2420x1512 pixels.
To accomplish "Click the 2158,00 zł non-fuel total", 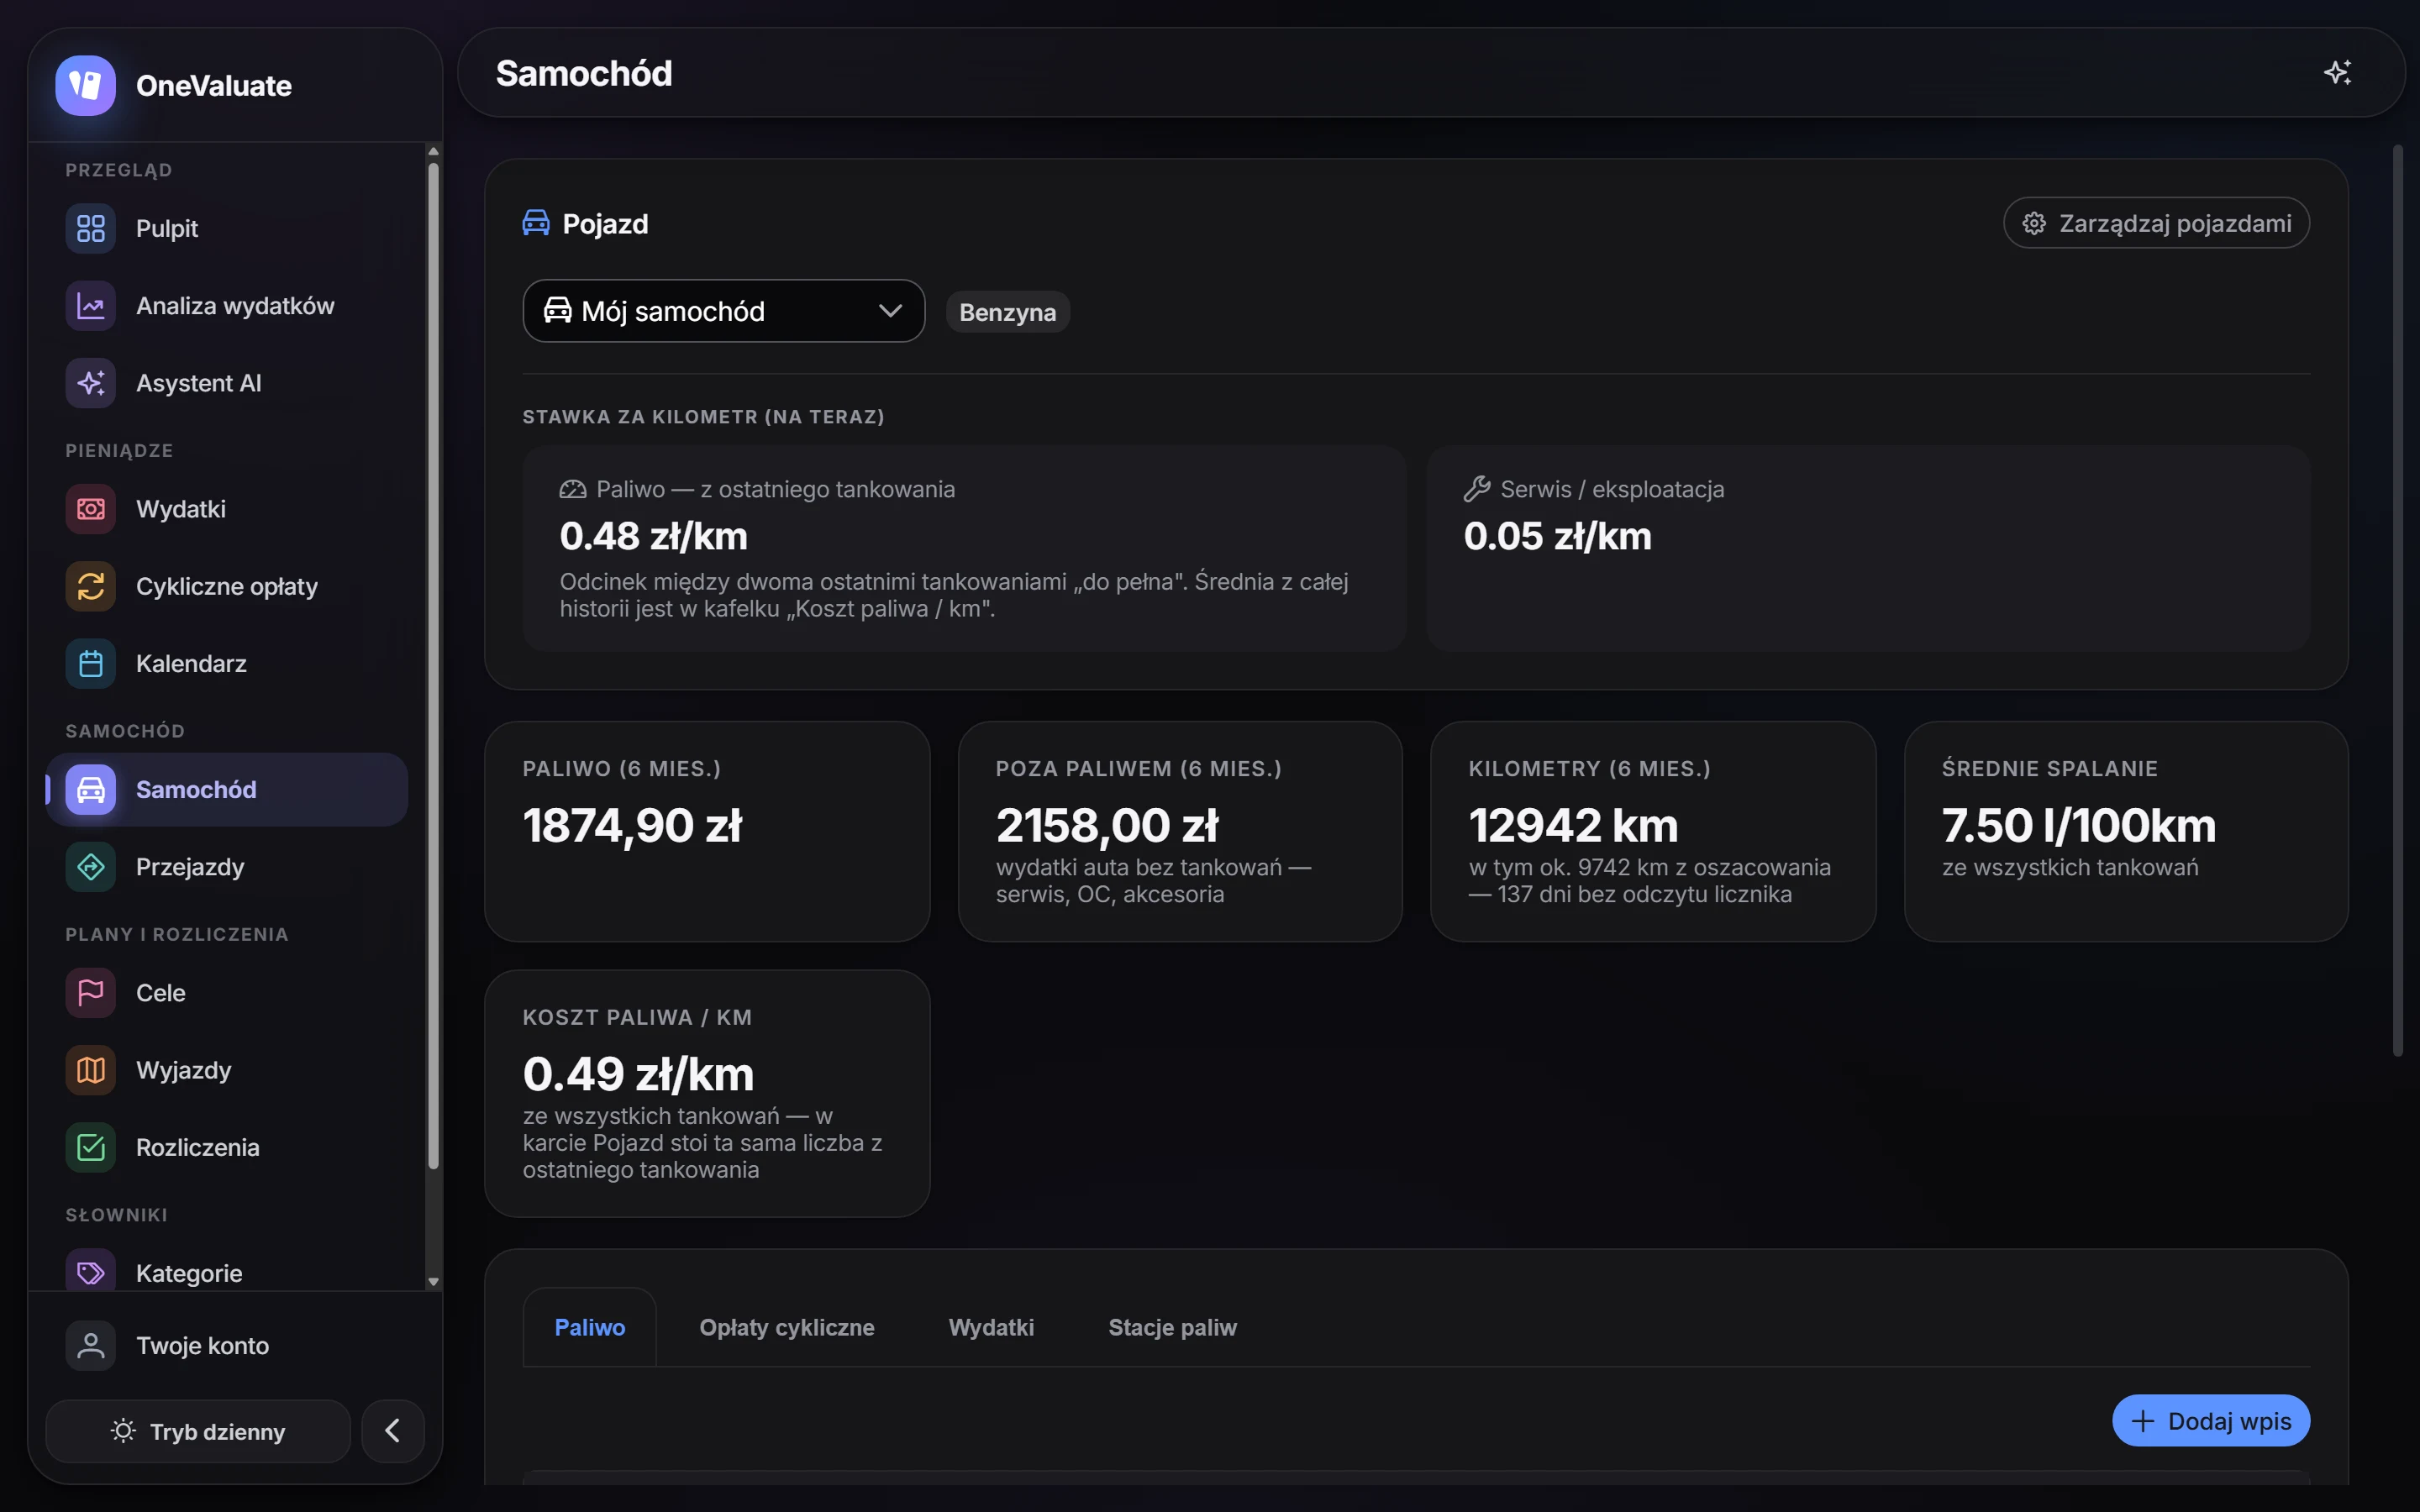I will coord(1107,826).
